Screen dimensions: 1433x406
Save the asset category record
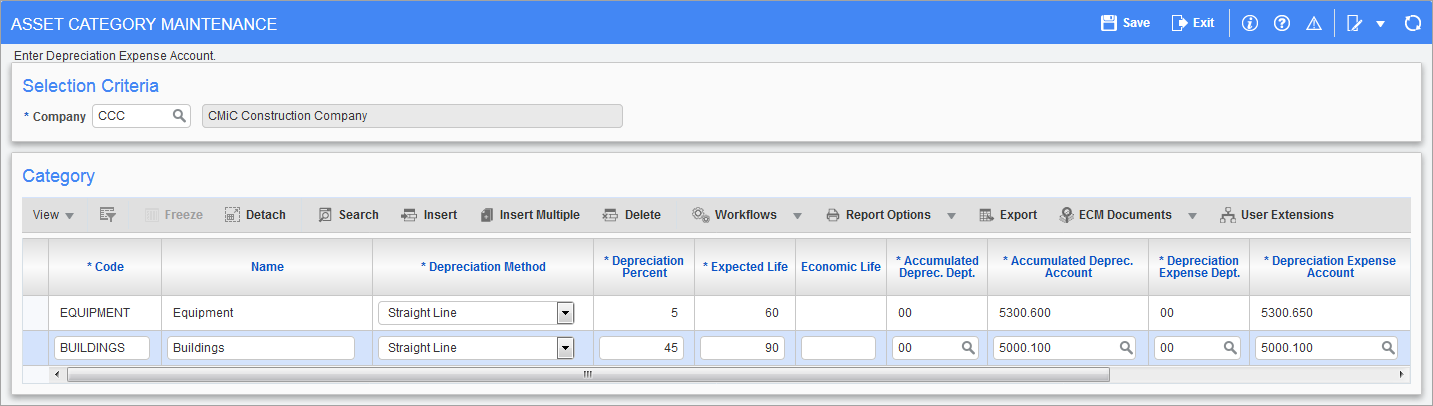1125,23
